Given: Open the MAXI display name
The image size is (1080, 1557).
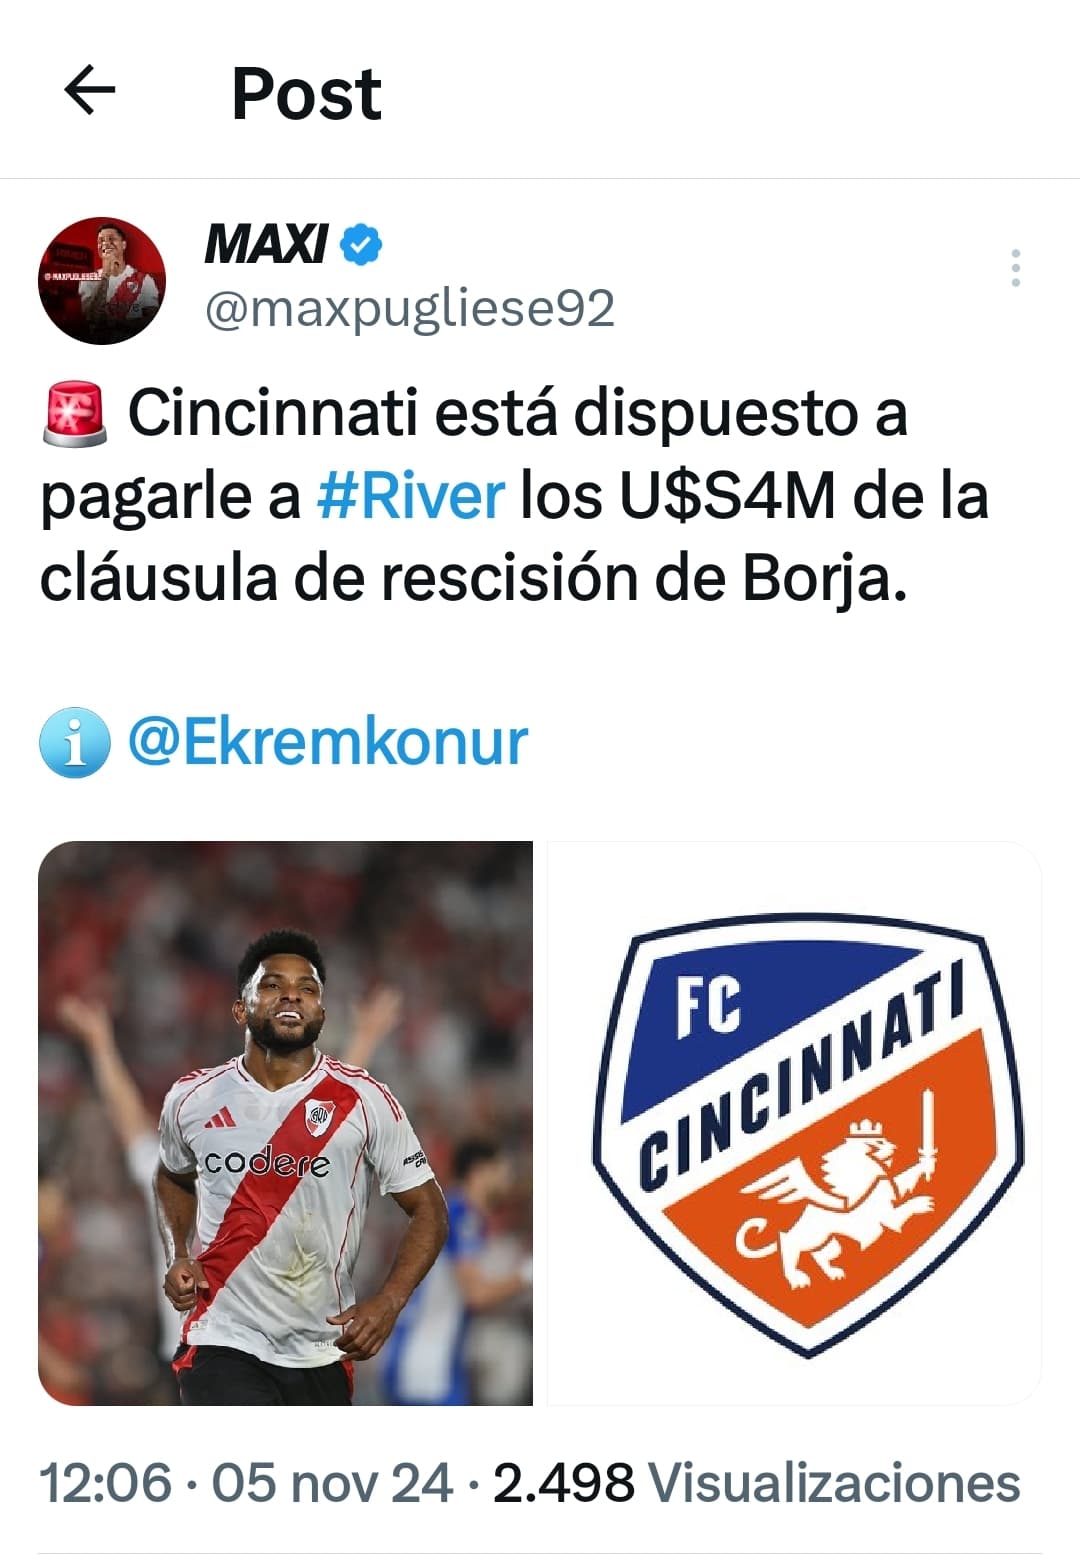Looking at the screenshot, I should [266, 244].
